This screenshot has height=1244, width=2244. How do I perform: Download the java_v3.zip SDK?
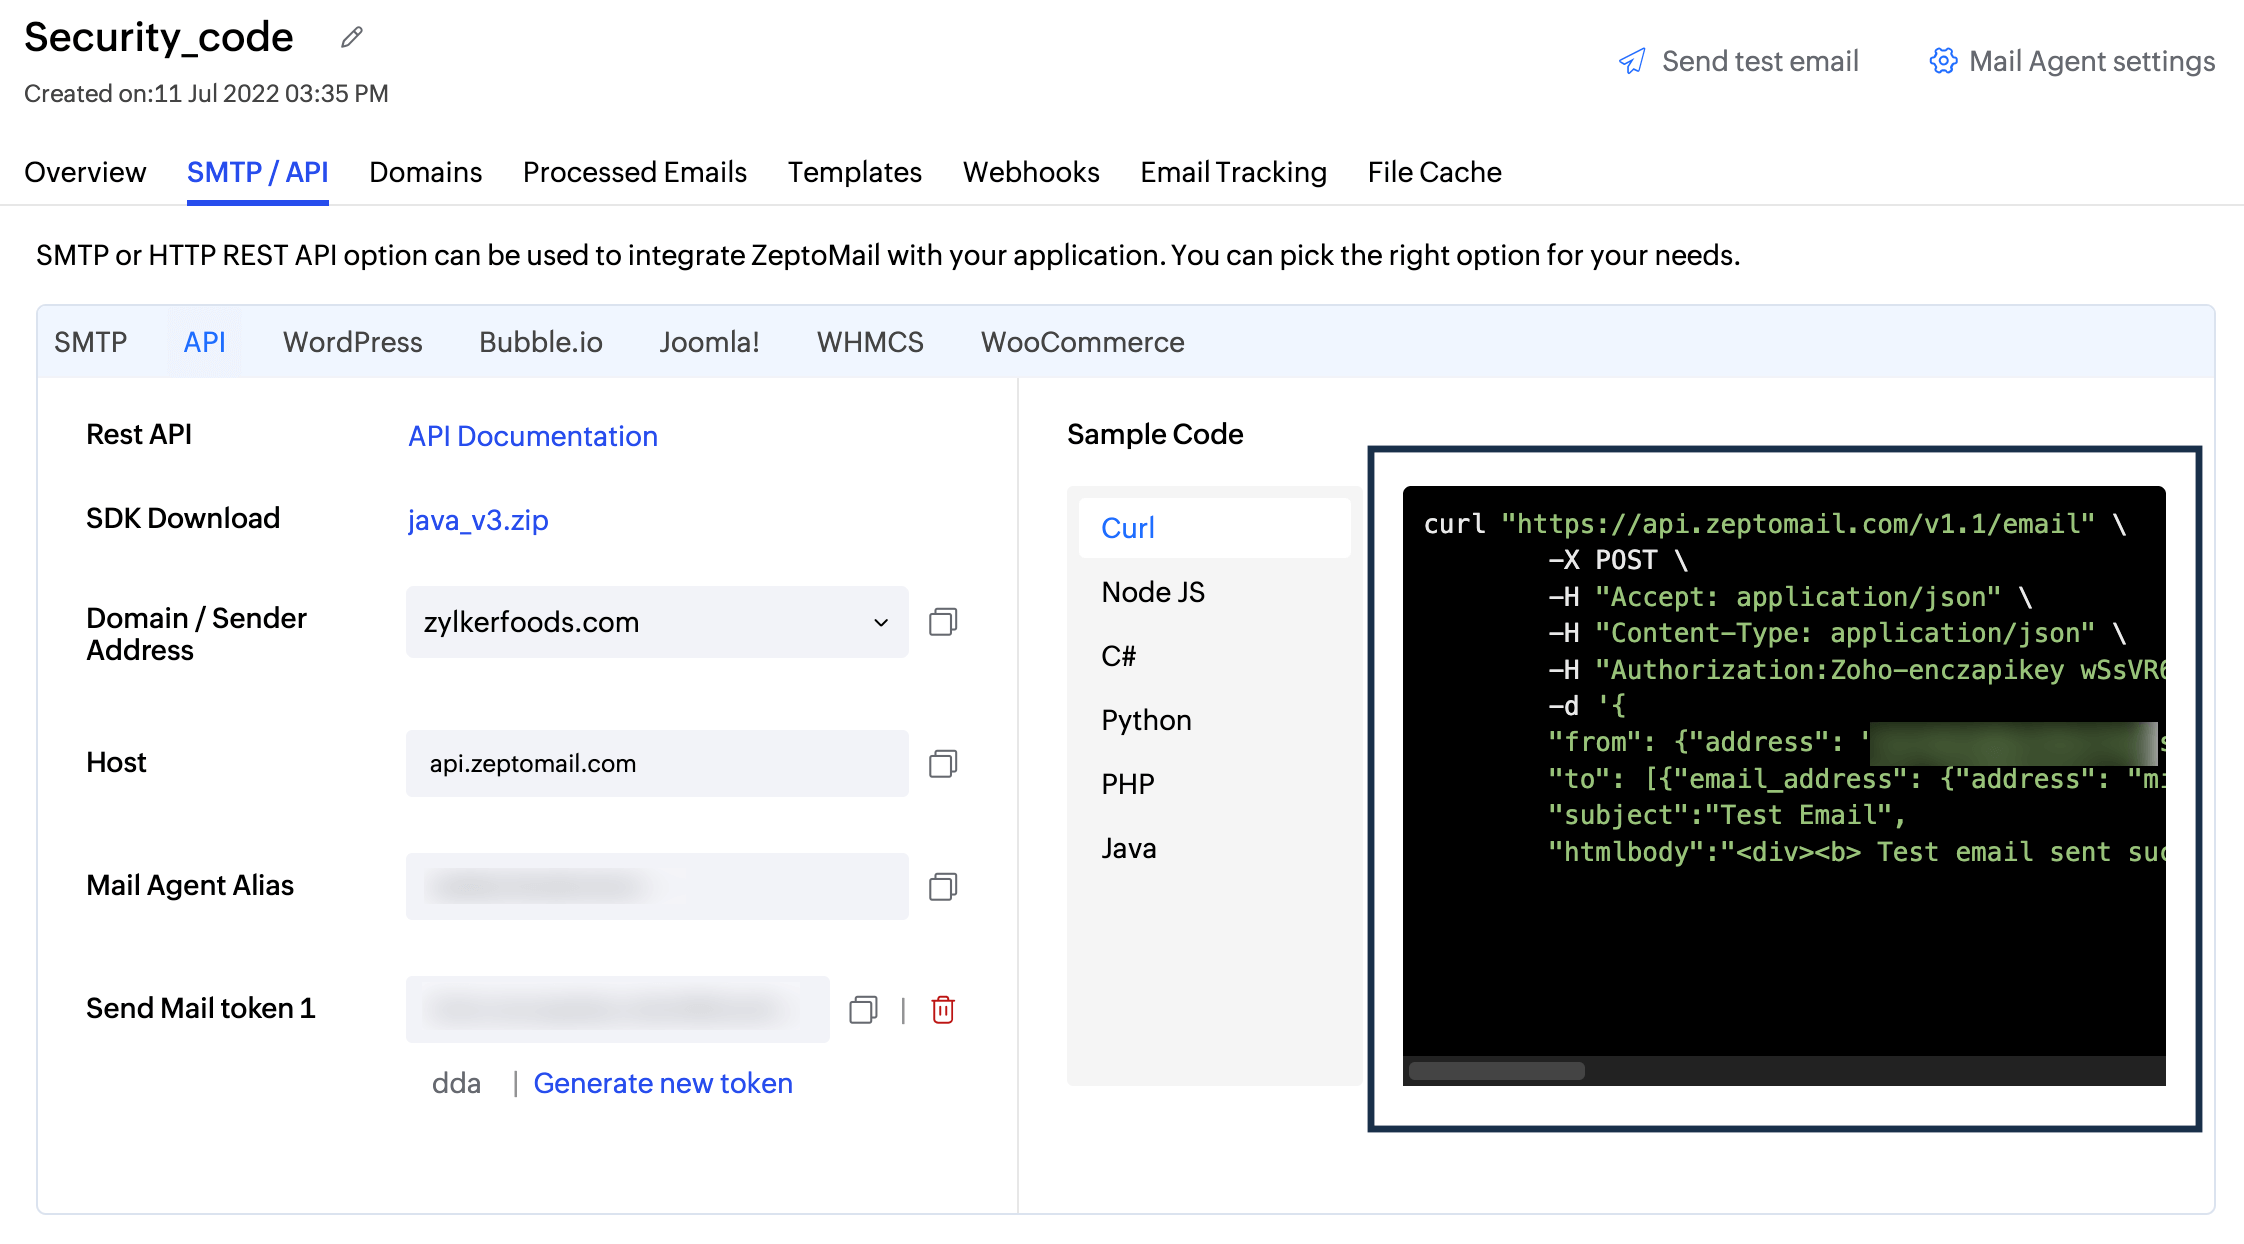(477, 520)
